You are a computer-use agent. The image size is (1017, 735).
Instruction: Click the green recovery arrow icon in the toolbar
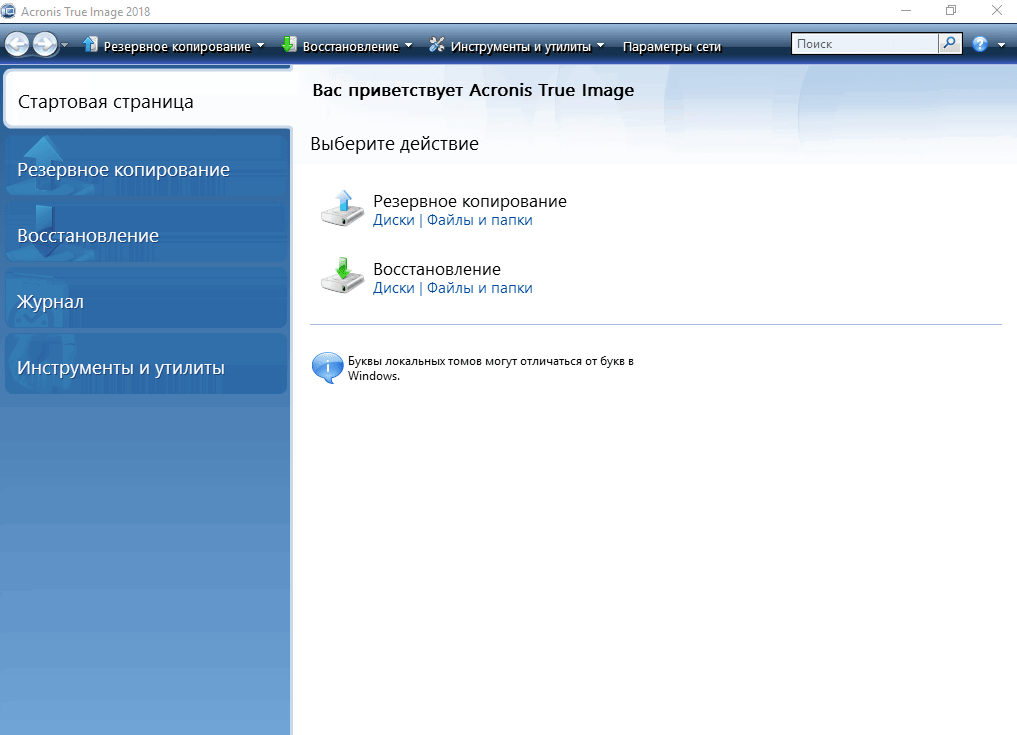(289, 45)
